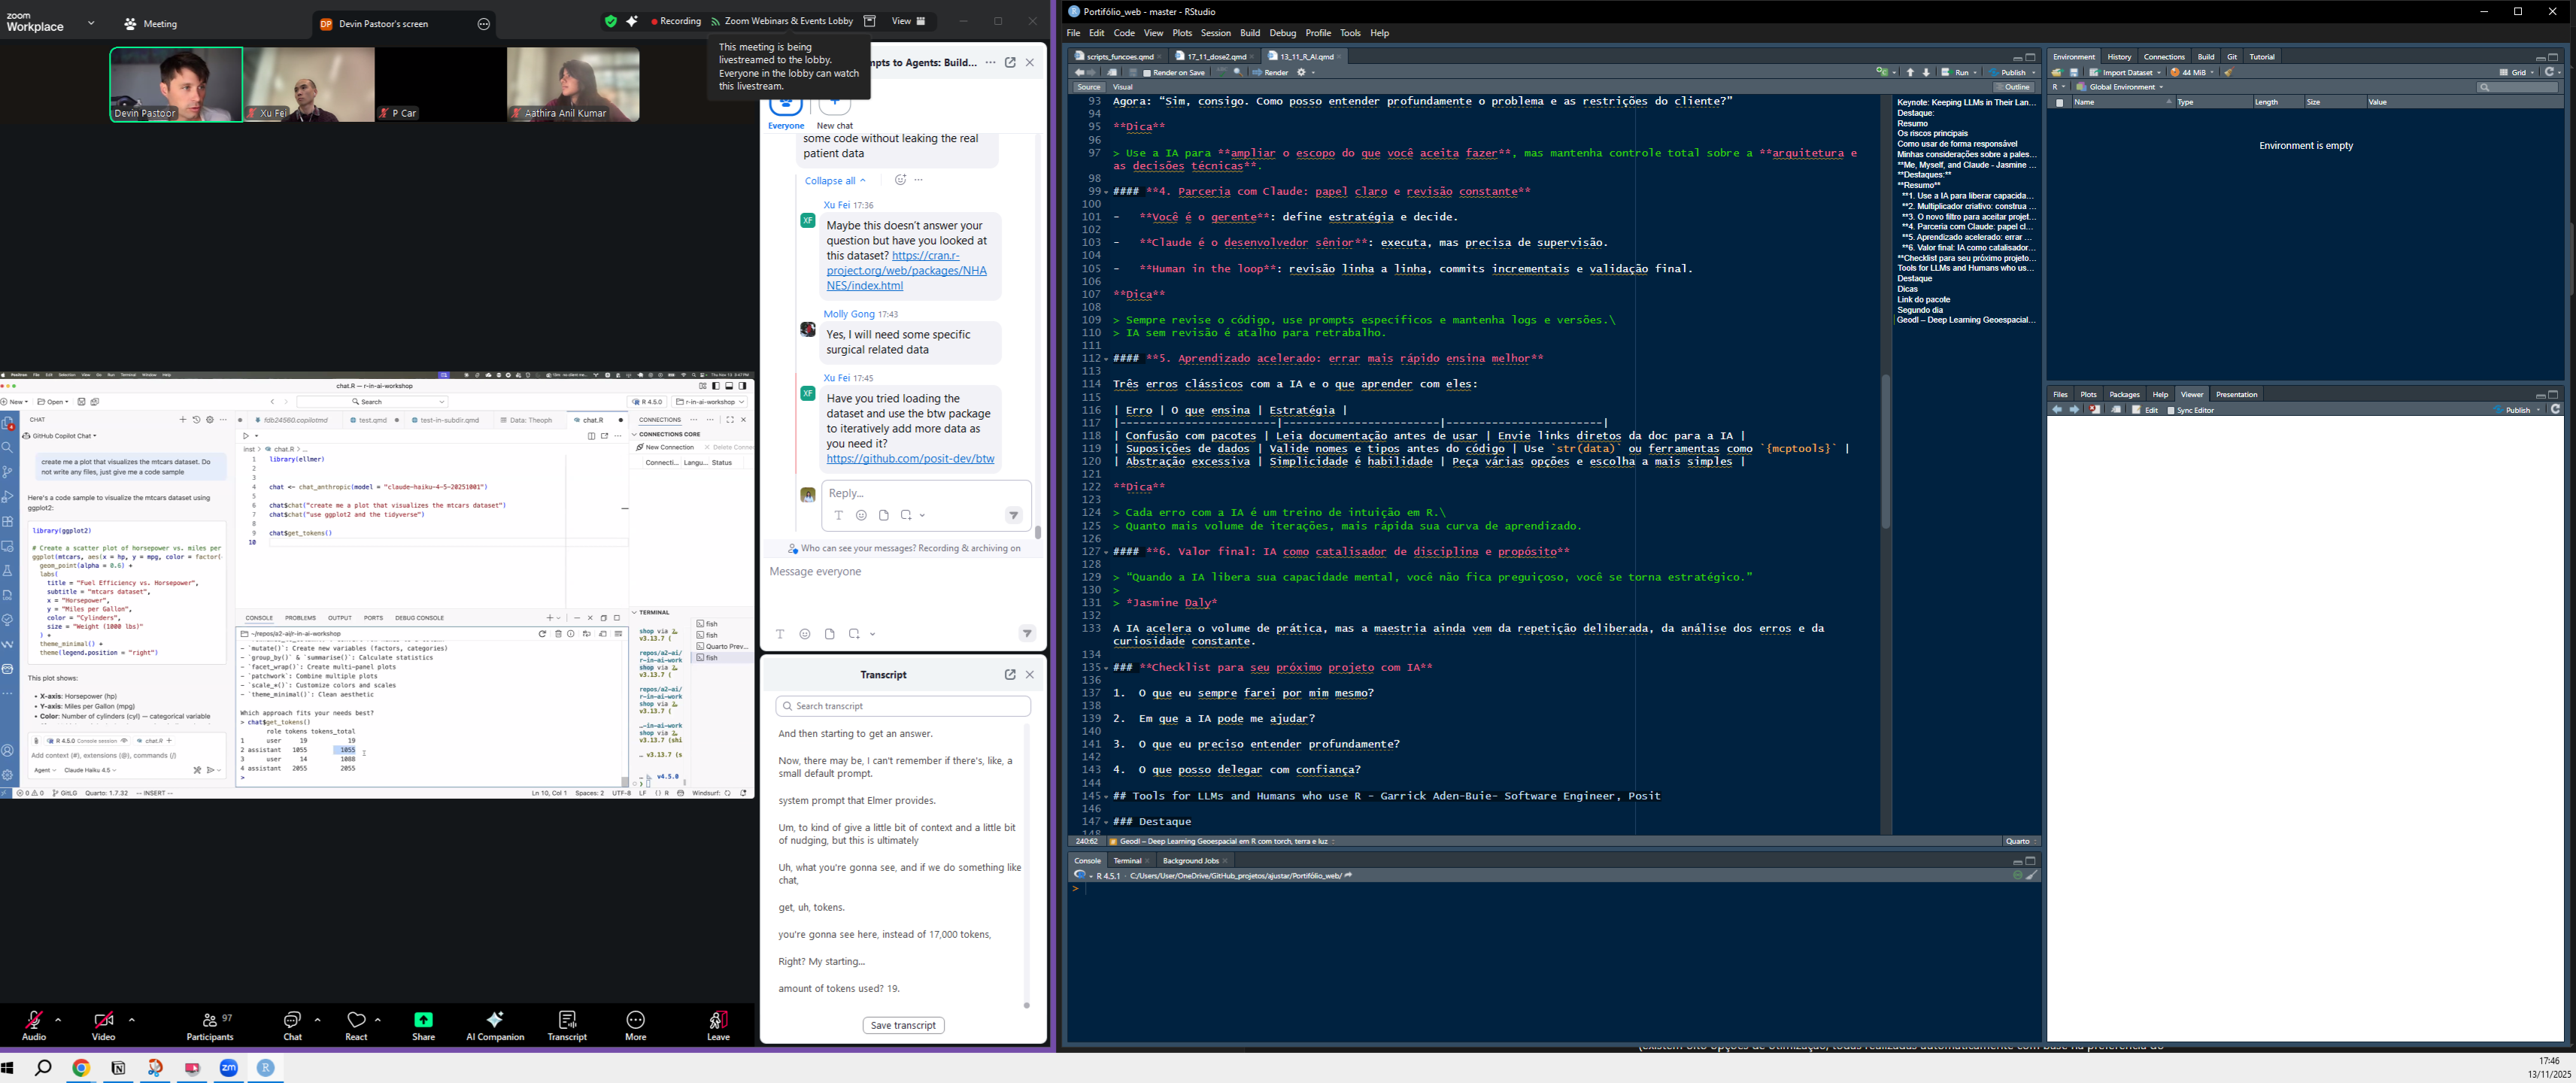Viewport: 2576px width, 1083px height.
Task: Open the Session menu in RStudio
Action: [x=1215, y=33]
